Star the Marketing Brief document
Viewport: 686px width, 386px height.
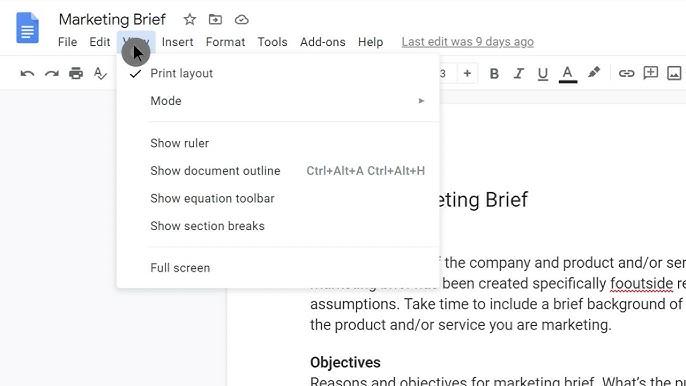click(x=189, y=19)
